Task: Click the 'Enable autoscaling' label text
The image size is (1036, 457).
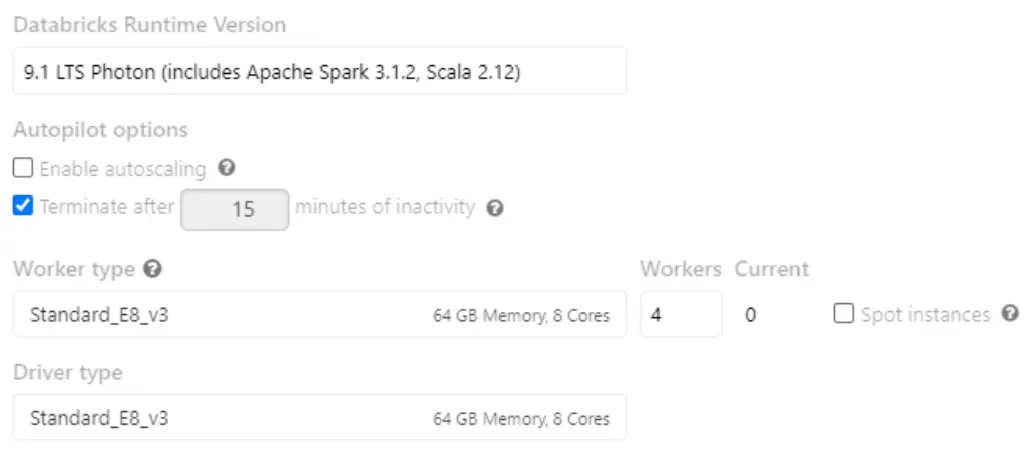Action: (x=123, y=169)
